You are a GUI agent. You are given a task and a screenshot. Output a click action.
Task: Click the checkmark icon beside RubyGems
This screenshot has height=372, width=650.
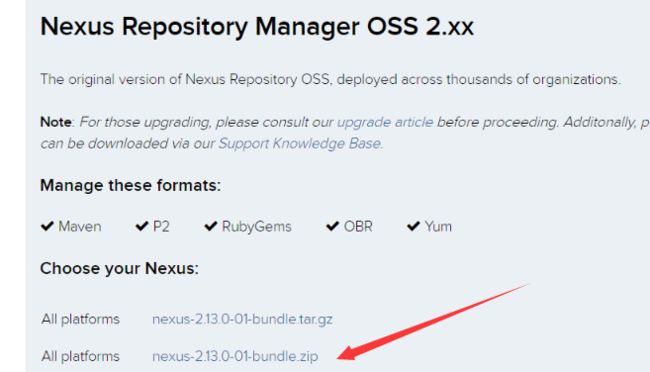(x=211, y=226)
